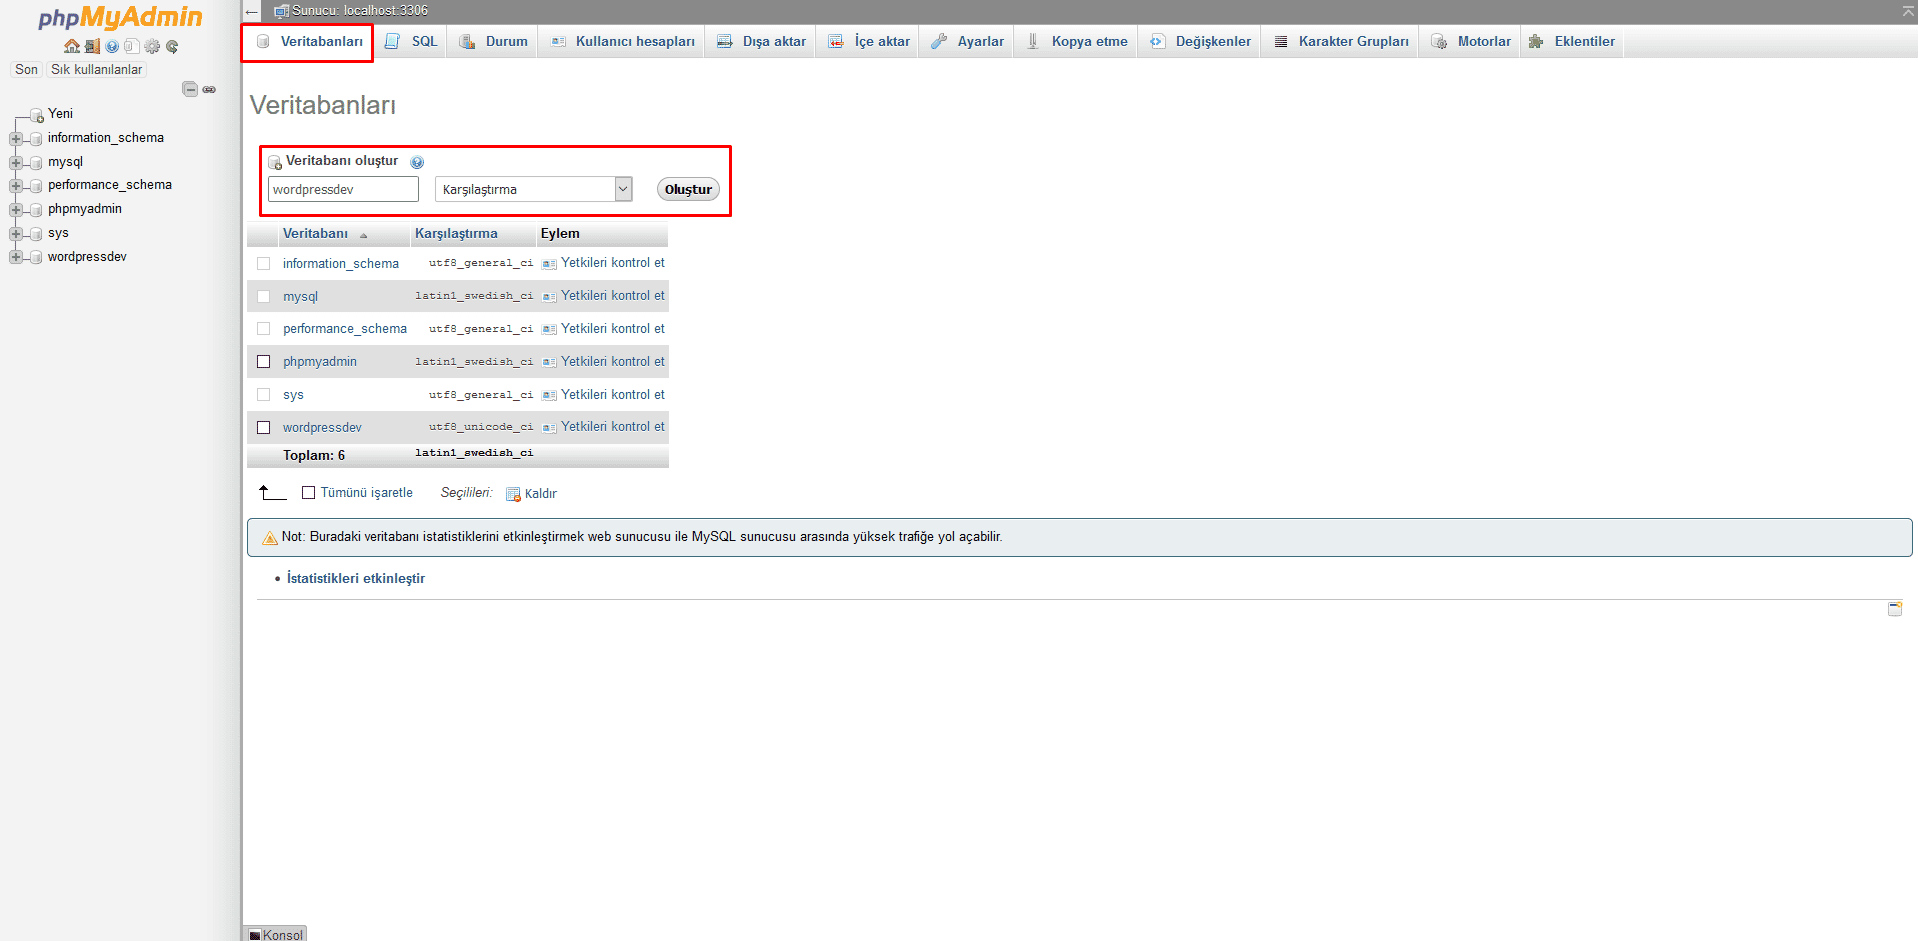Expand sys node in the sidebar tree

15,234
